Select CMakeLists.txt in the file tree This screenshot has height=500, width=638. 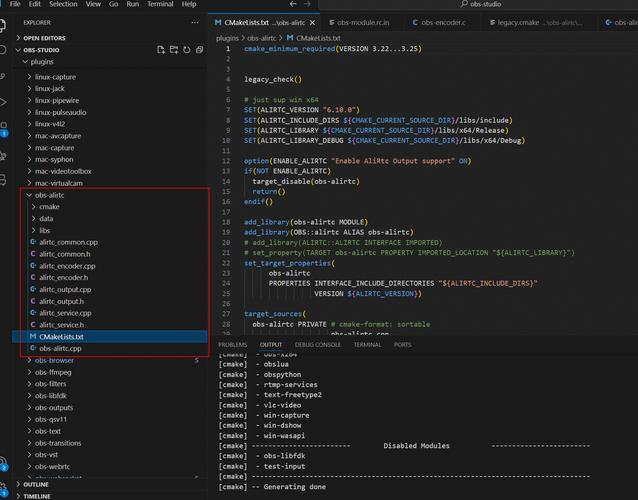110,336
